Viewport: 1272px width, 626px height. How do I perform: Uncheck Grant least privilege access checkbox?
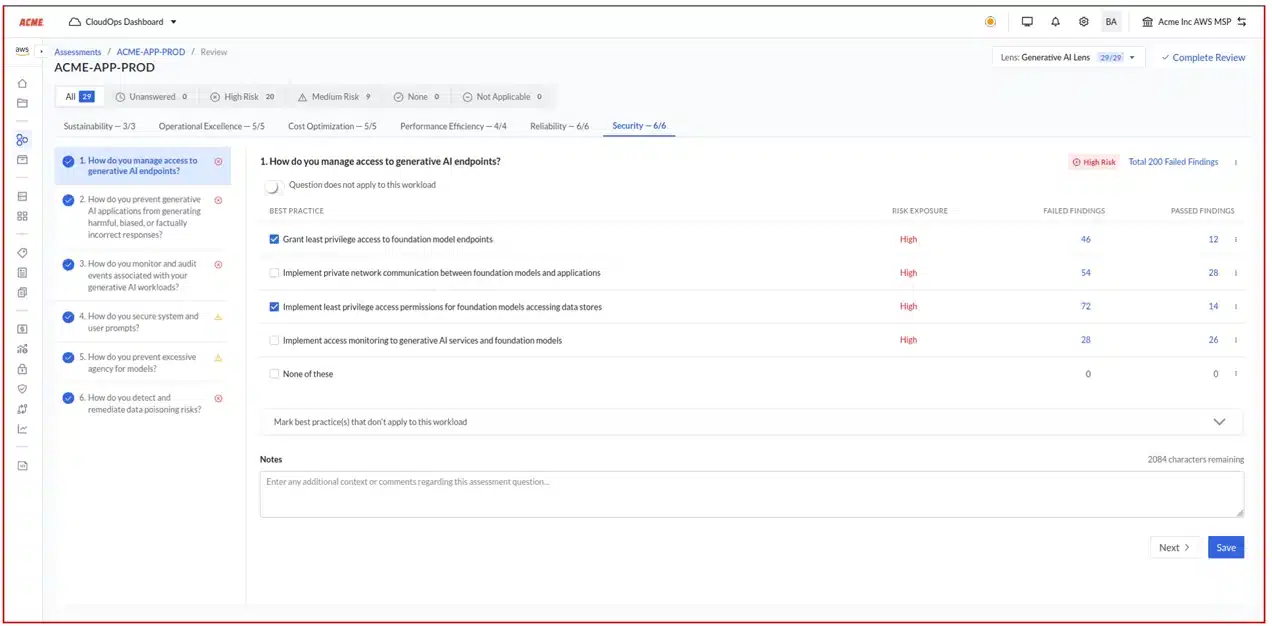(275, 240)
